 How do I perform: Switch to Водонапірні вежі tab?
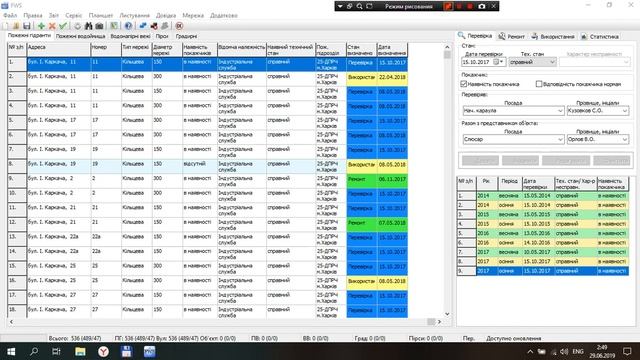130,36
